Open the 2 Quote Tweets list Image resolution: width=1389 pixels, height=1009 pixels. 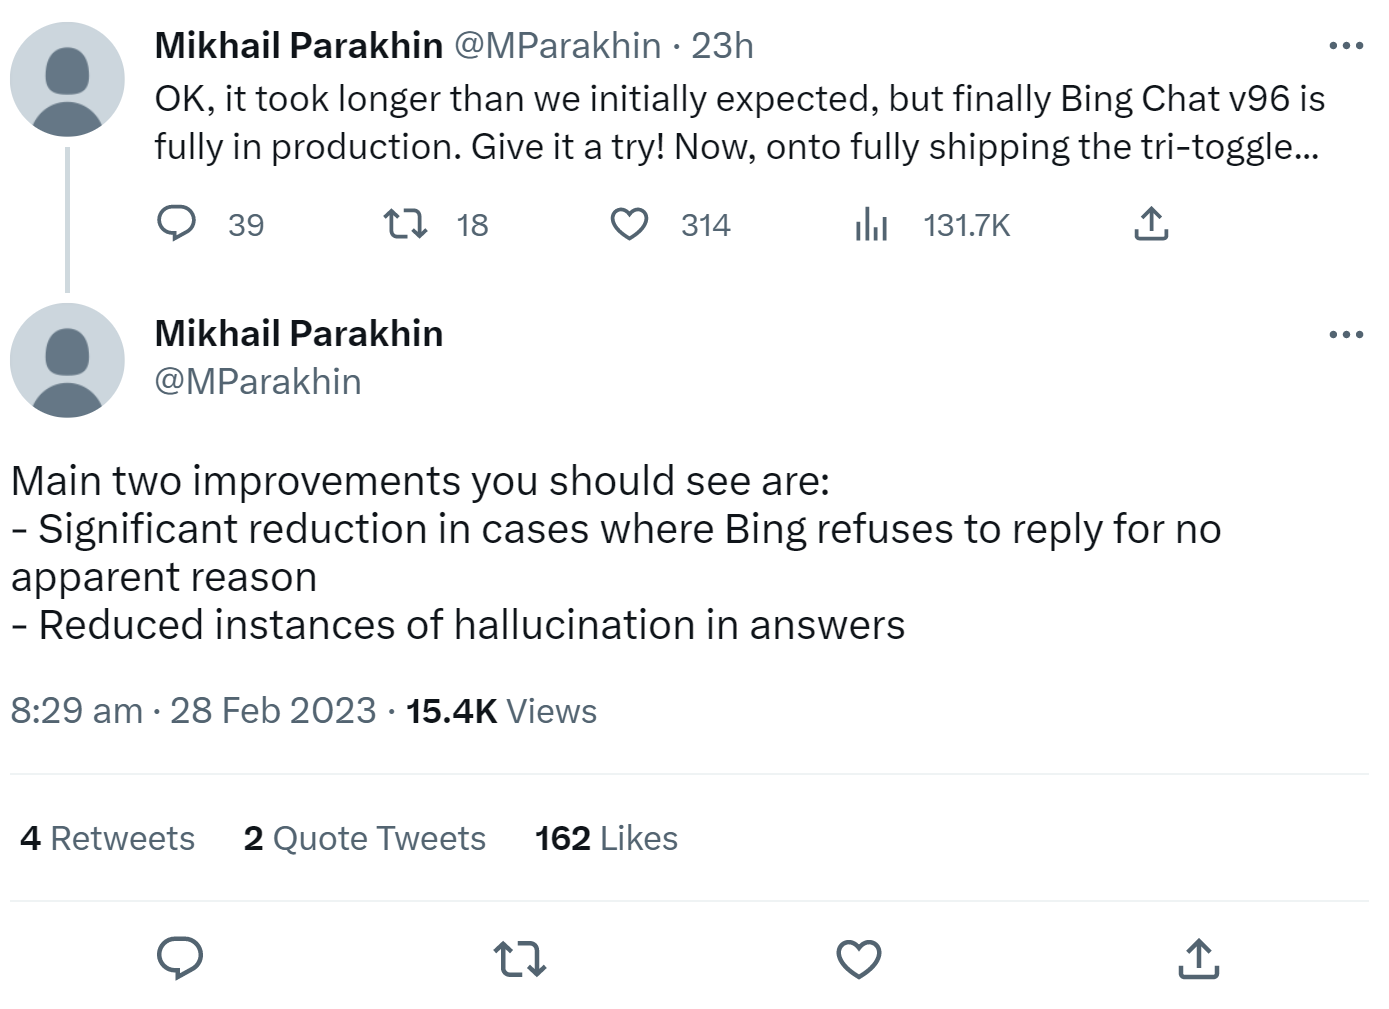[365, 839]
